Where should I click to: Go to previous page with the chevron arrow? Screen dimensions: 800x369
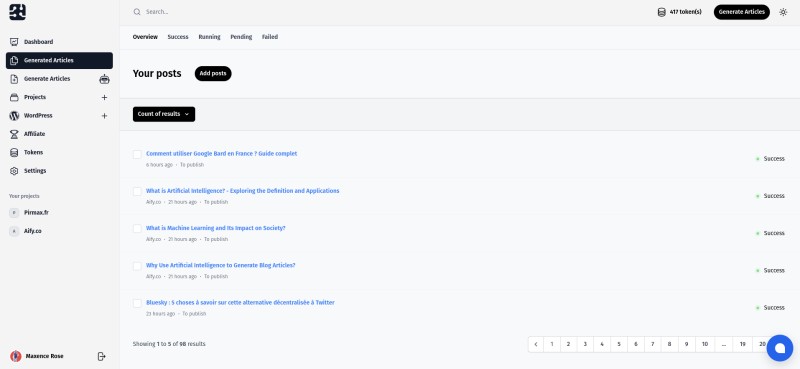click(536, 345)
